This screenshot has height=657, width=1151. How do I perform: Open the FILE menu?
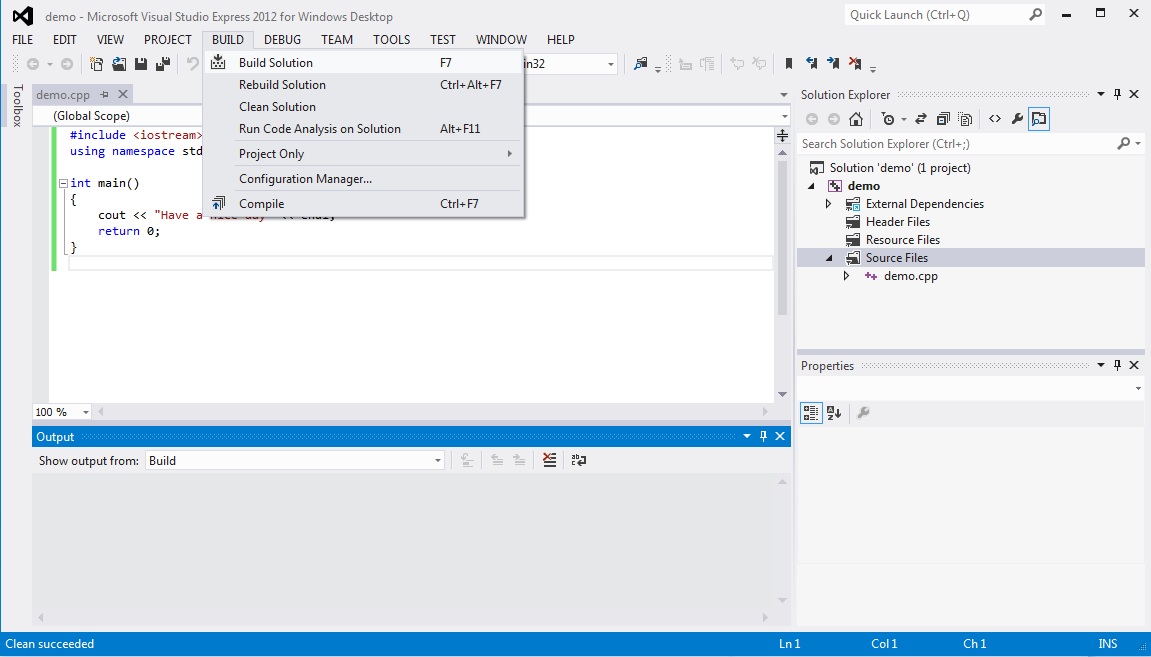pos(23,40)
